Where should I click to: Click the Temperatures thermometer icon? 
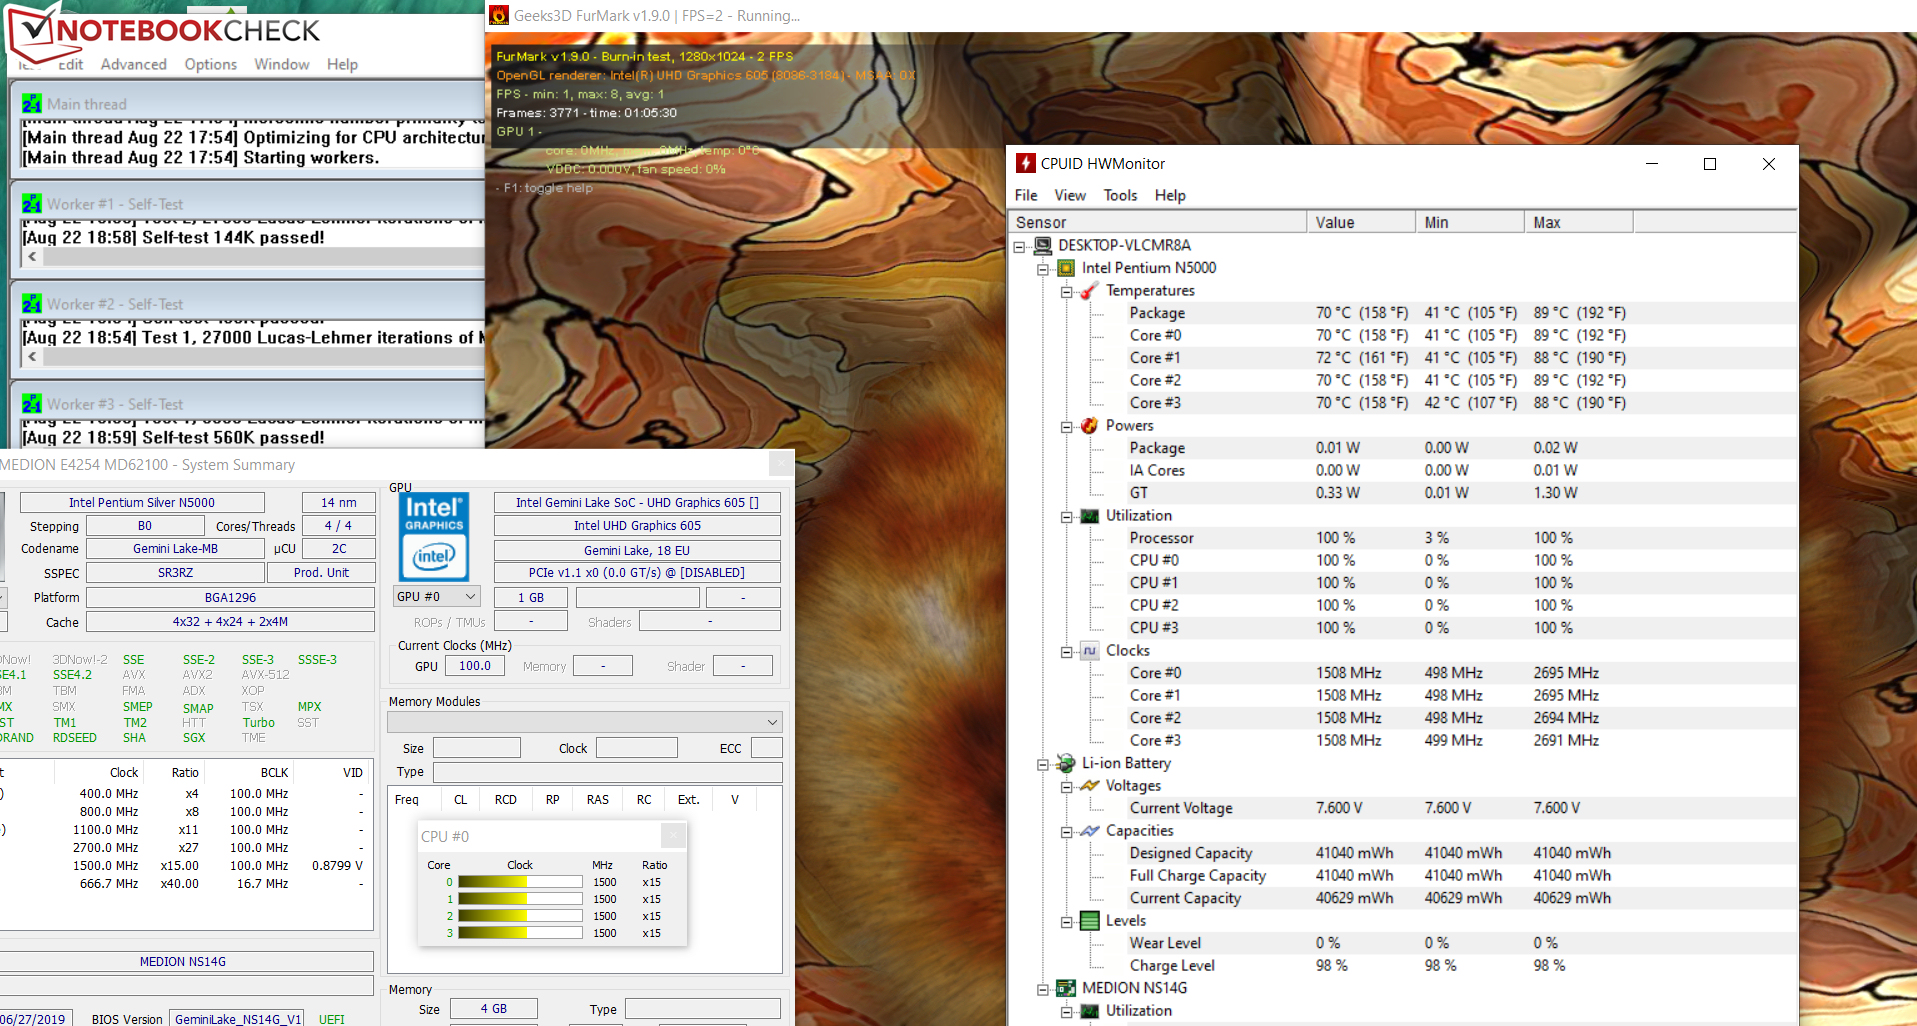coord(1090,290)
